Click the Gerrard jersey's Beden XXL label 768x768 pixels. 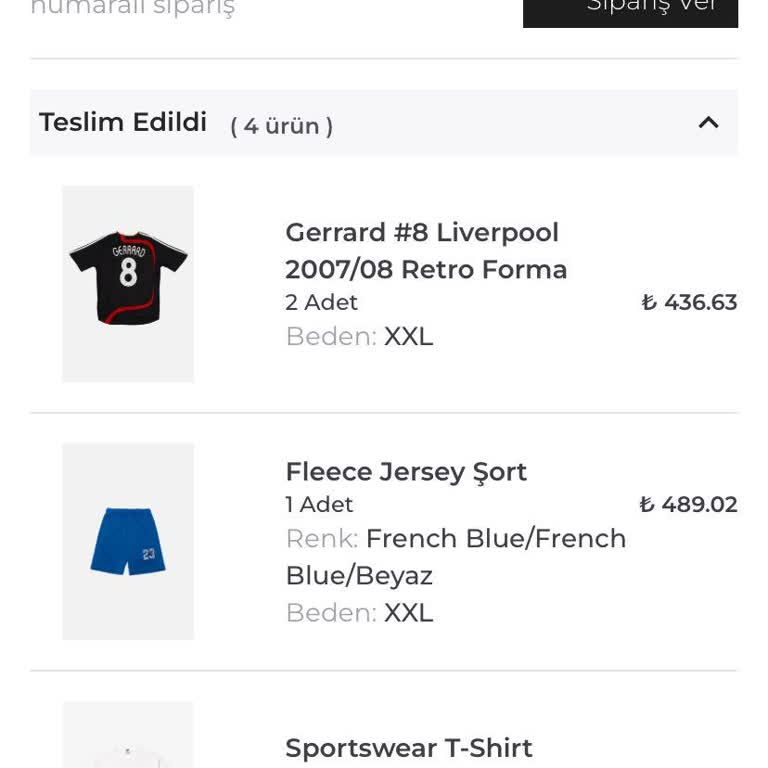(x=359, y=336)
